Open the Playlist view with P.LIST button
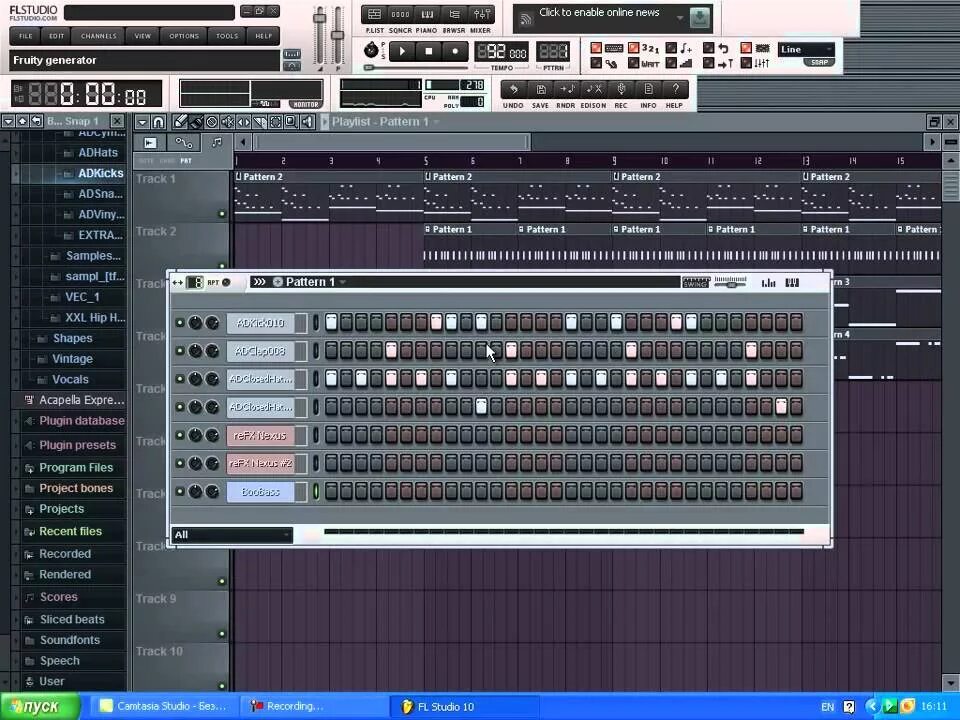960x720 pixels. [x=374, y=14]
